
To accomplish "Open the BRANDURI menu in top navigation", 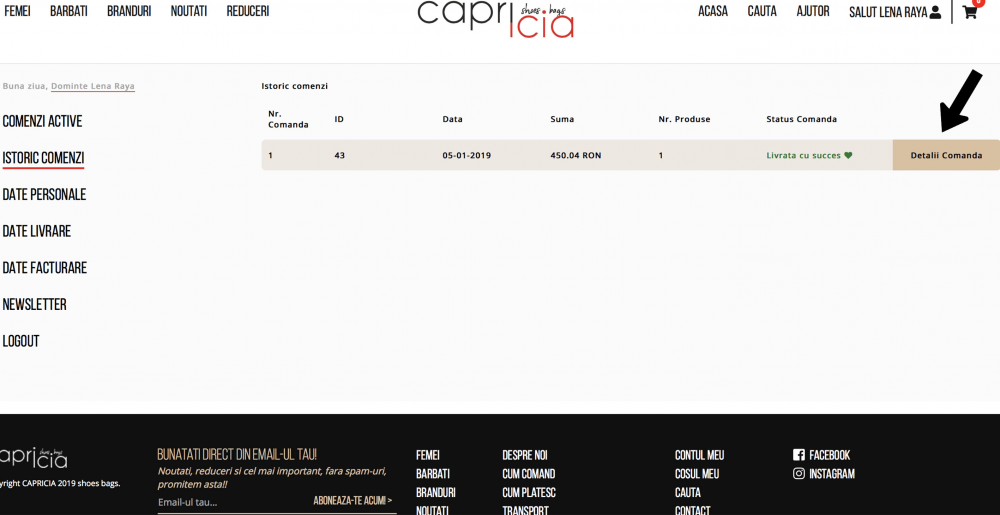I will 129,11.
